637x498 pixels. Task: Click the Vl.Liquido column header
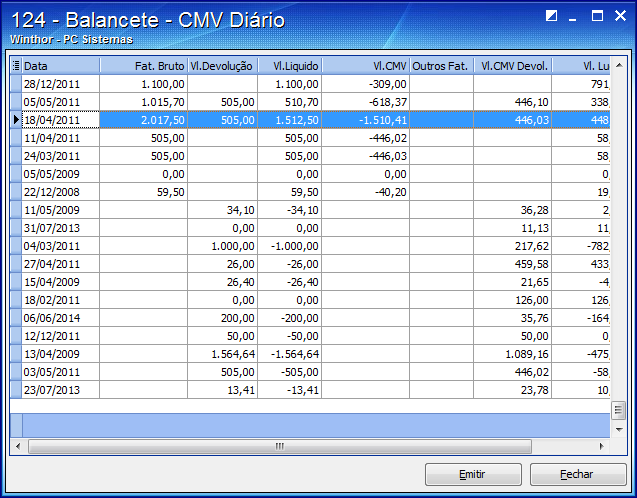pyautogui.click(x=290, y=66)
